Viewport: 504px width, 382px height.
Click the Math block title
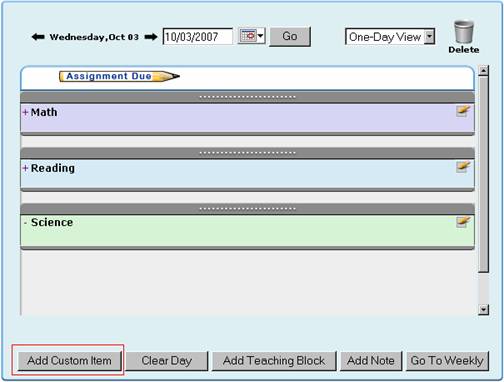[44, 112]
